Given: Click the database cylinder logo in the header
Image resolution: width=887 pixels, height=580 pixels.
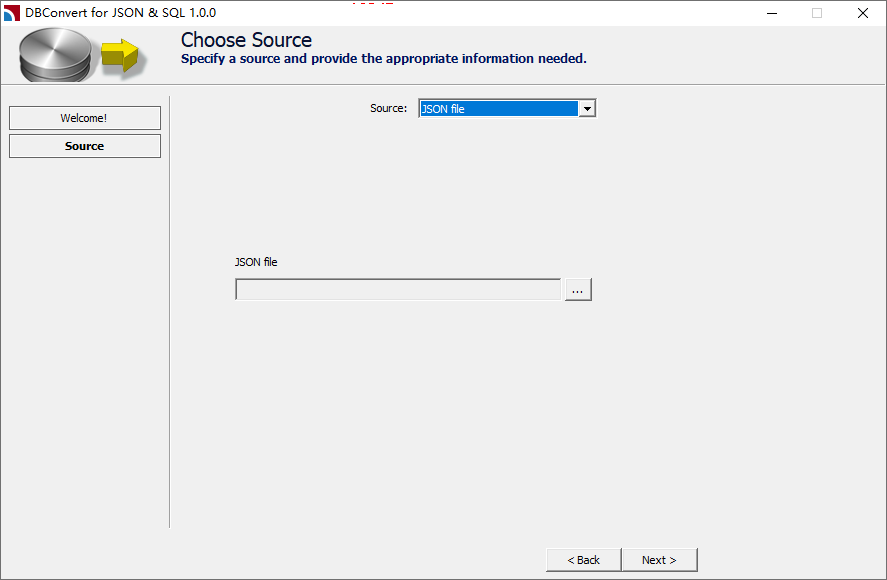Looking at the screenshot, I should tap(55, 55).
